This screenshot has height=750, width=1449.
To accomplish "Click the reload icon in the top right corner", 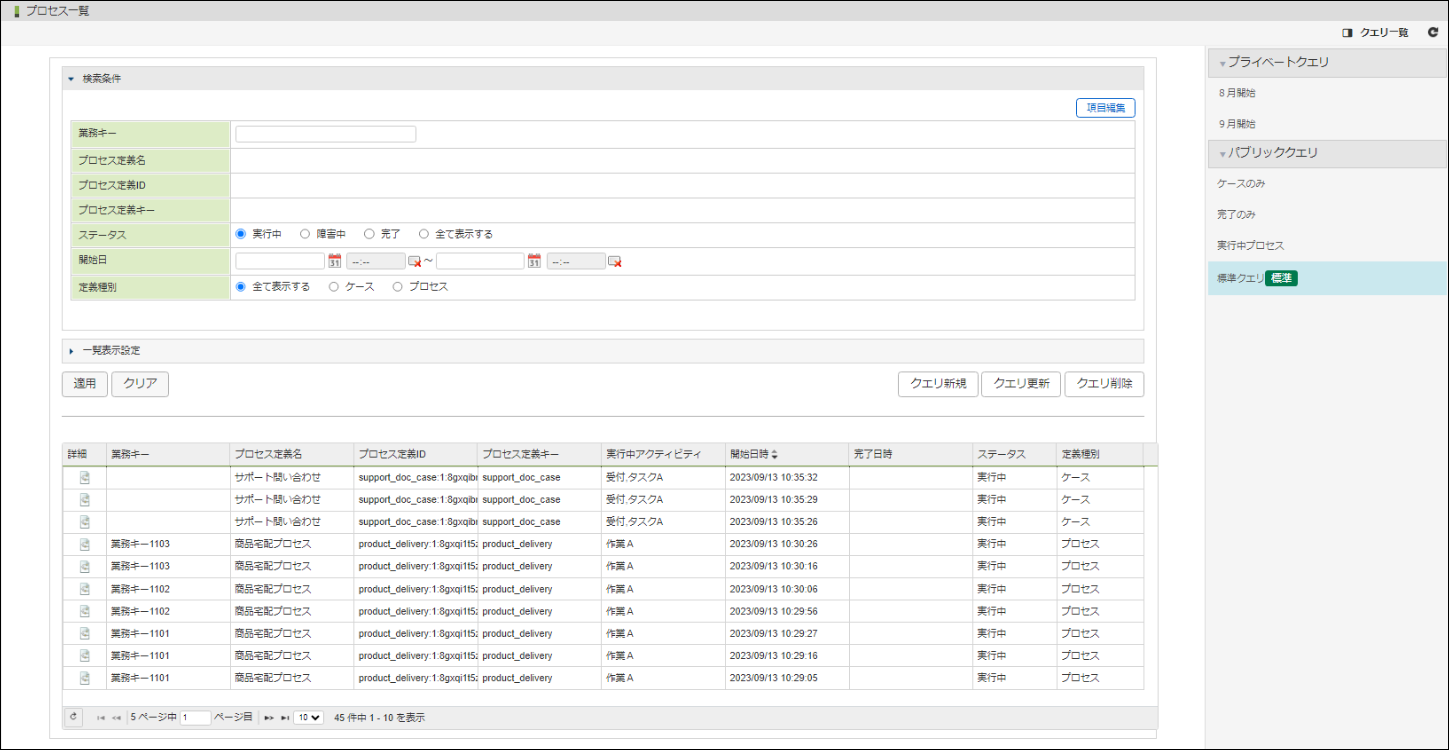I will click(x=1432, y=33).
